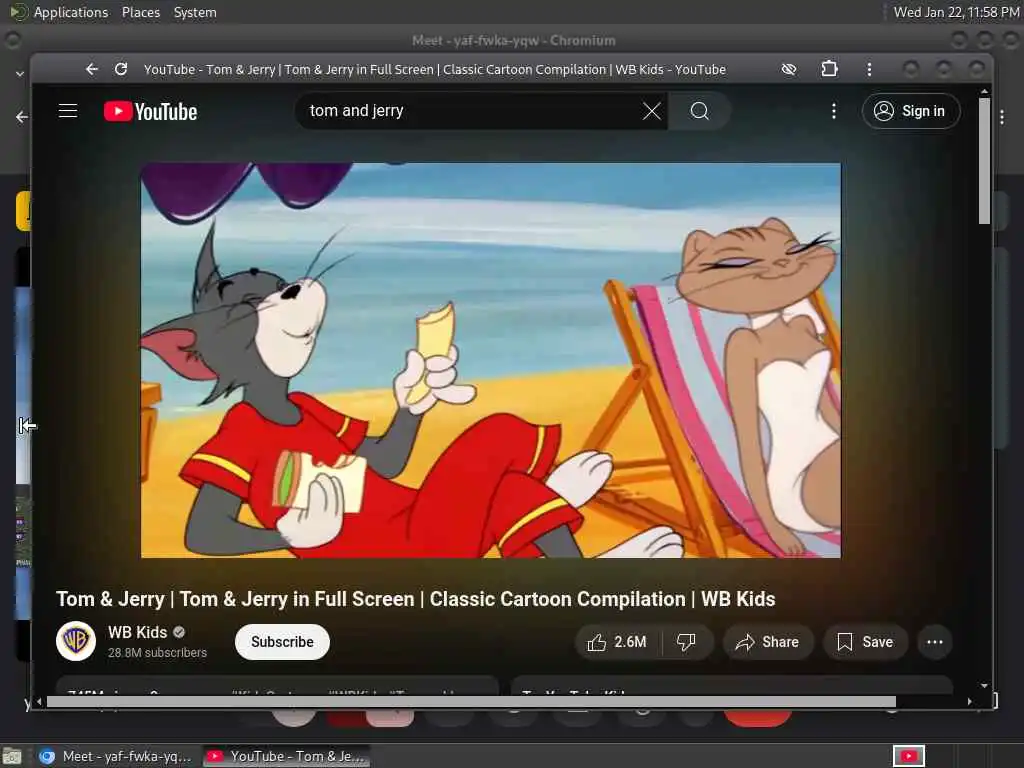Open the System menu

click(195, 12)
